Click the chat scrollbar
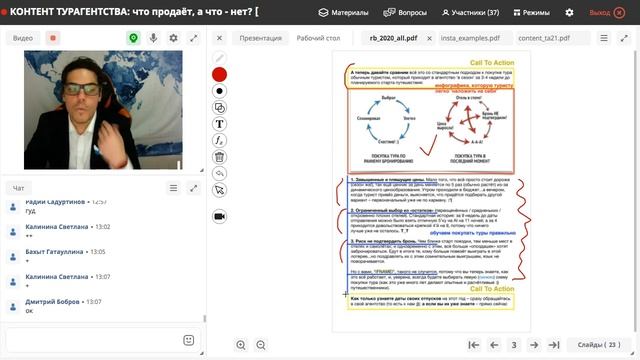 [204, 318]
